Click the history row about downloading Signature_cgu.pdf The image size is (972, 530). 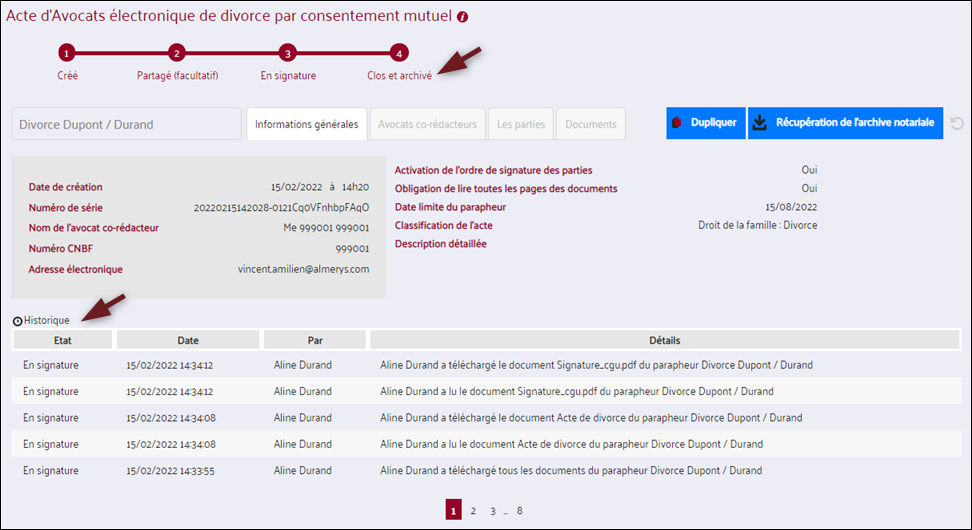pyautogui.click(x=486, y=365)
